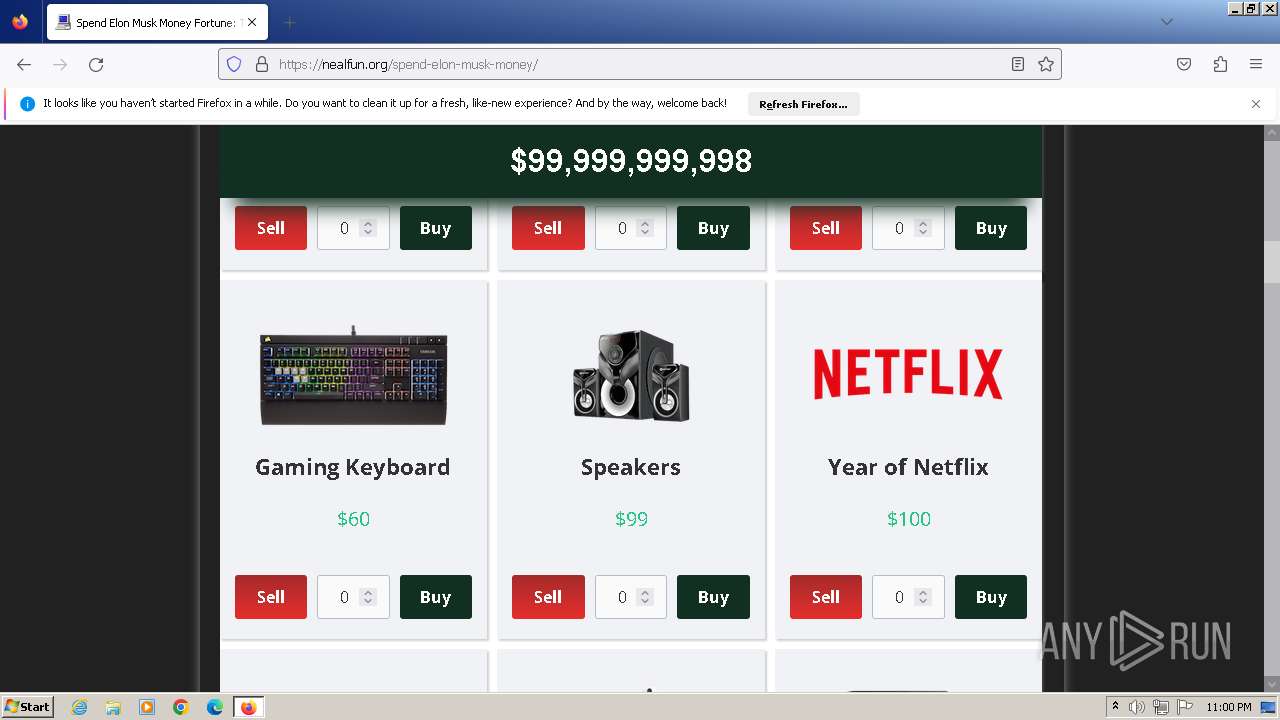Go back using the browser back arrow
The width and height of the screenshot is (1280, 720).
click(24, 64)
